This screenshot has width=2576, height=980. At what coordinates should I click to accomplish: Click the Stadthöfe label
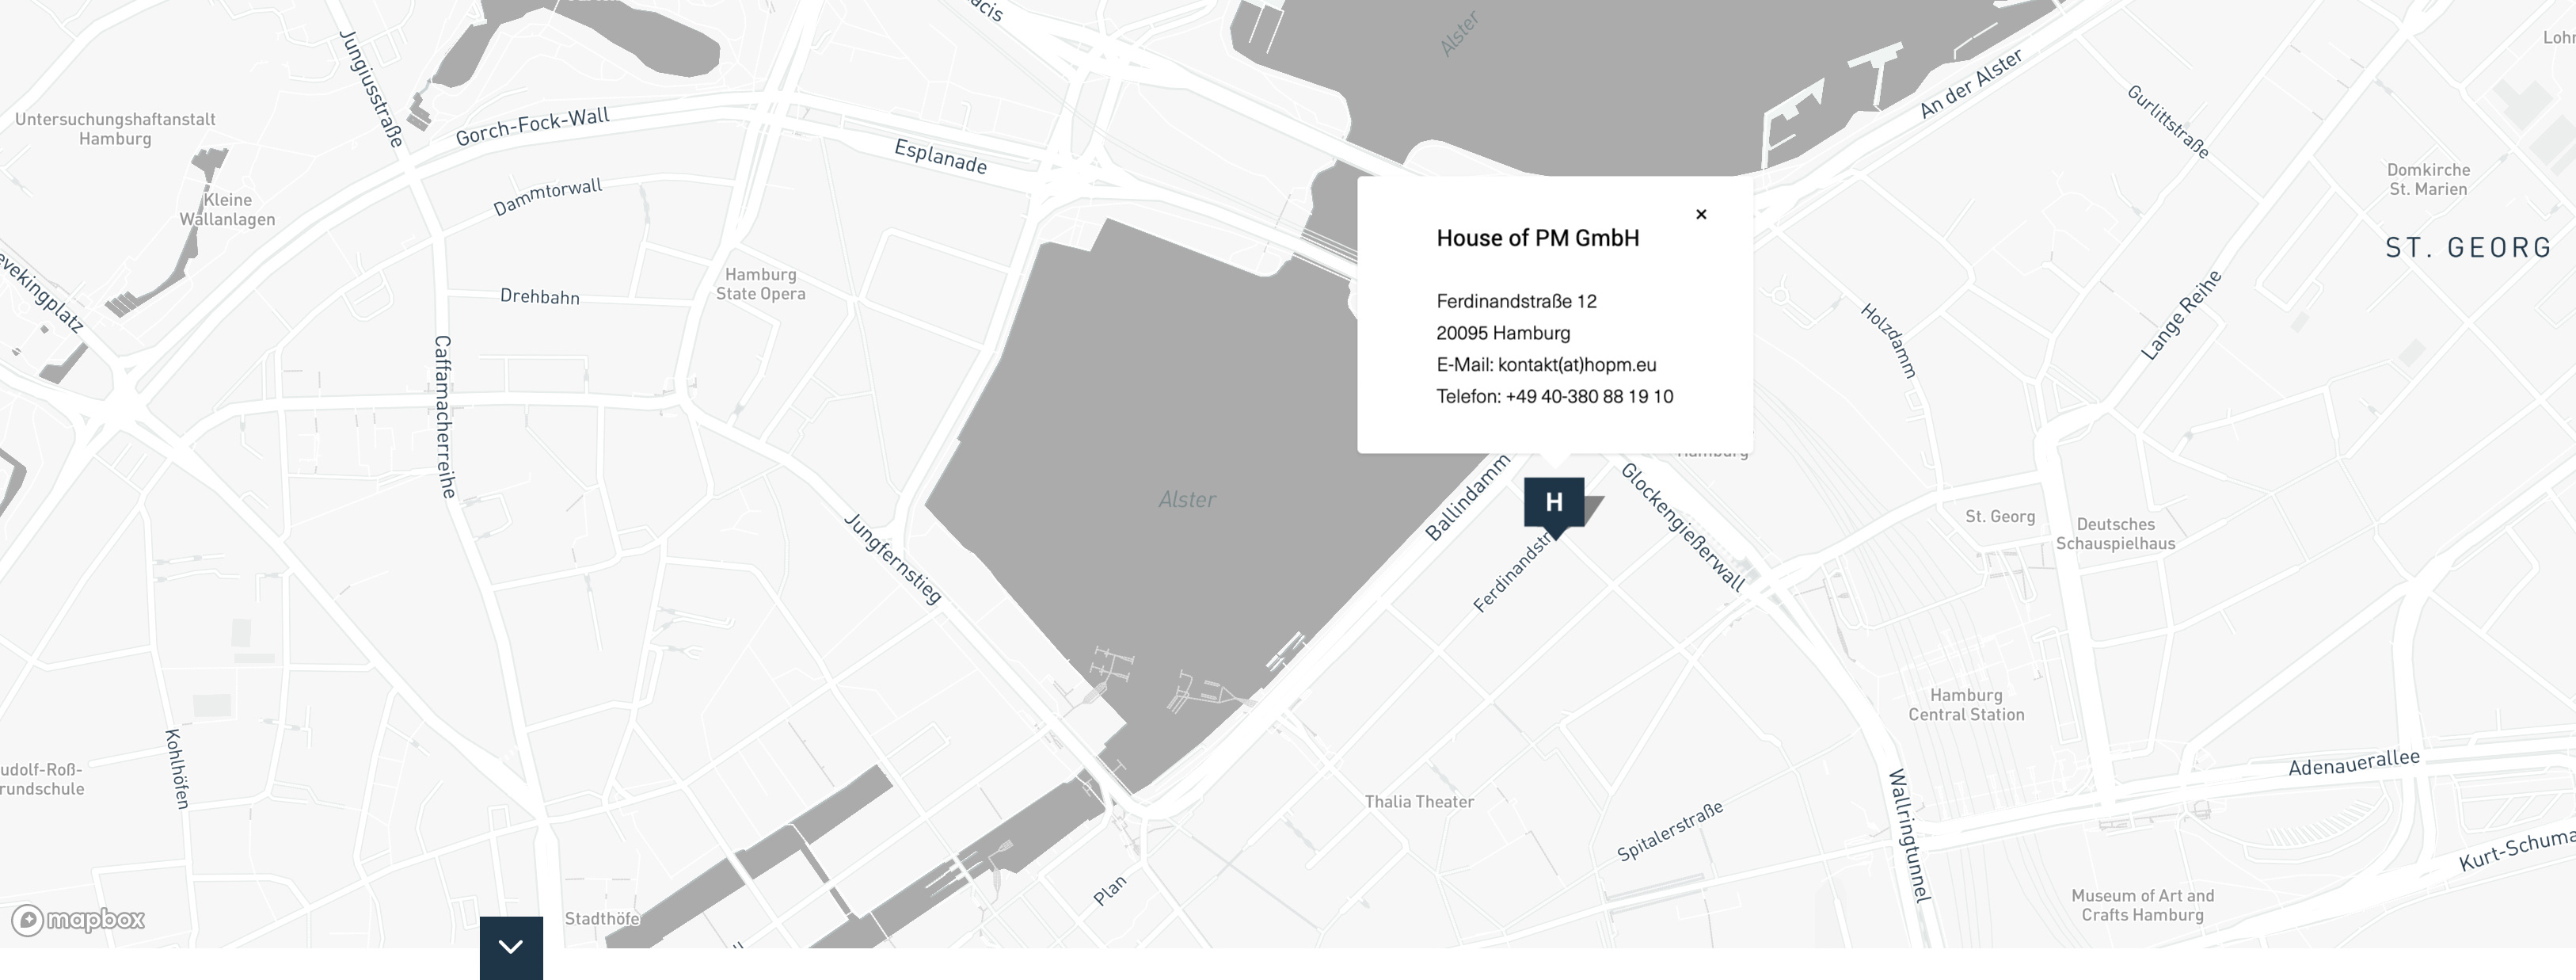point(601,919)
